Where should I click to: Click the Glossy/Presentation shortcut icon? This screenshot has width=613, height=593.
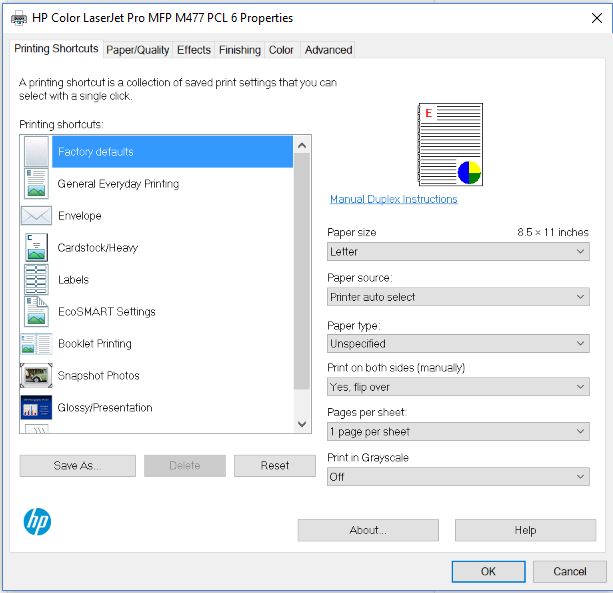(x=36, y=408)
